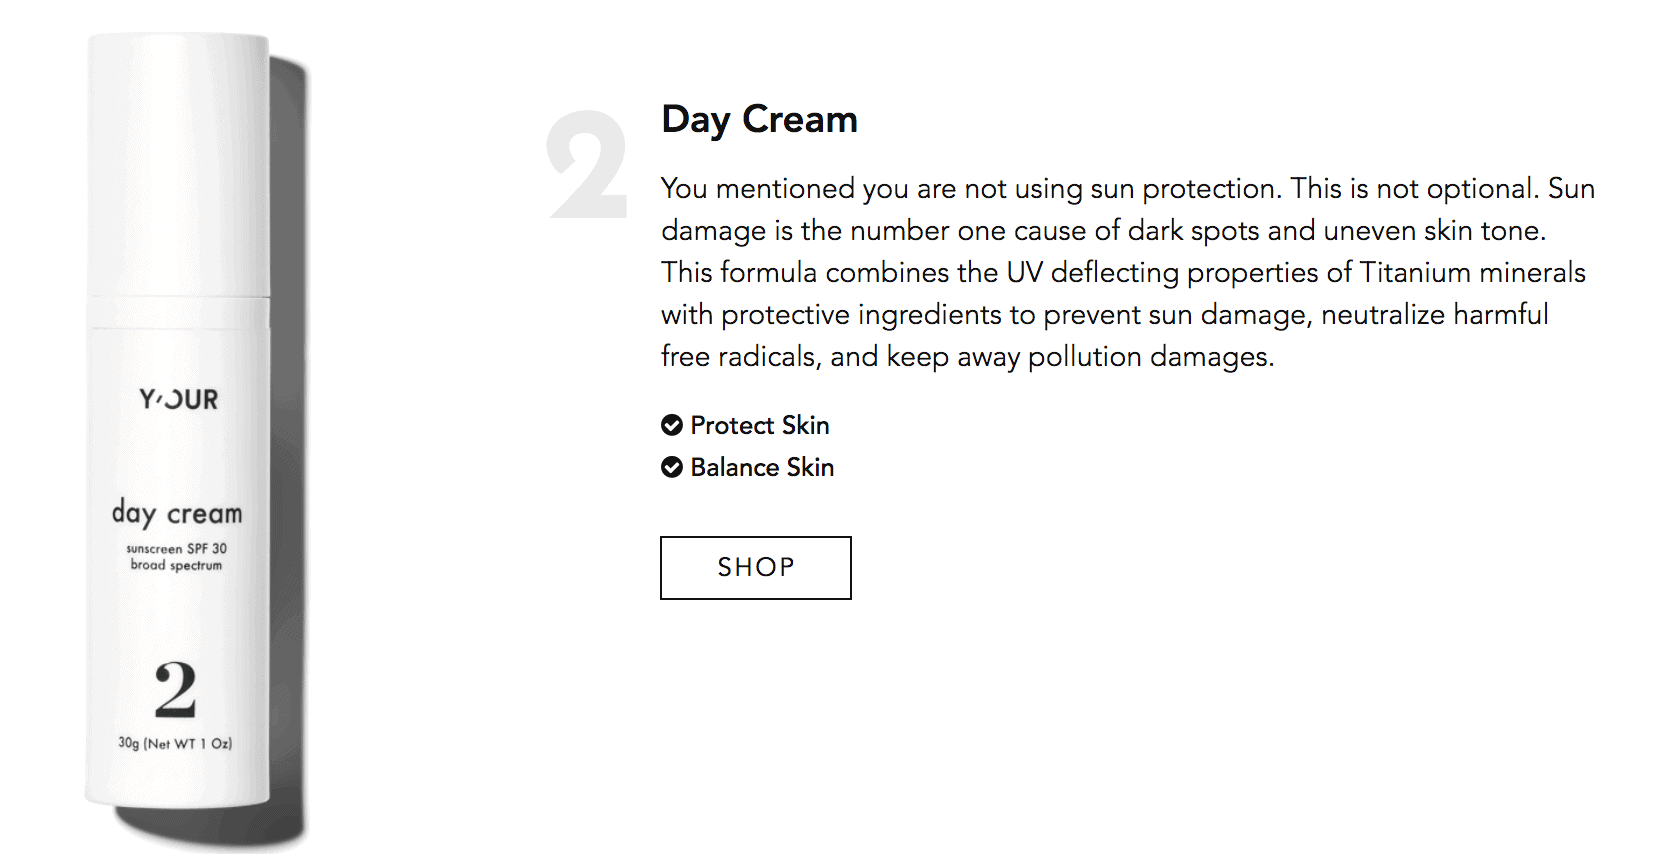Image resolution: width=1666 pixels, height=854 pixels.
Task: Click the phrase dark spots and uneven skin tone
Action: (x=1337, y=231)
